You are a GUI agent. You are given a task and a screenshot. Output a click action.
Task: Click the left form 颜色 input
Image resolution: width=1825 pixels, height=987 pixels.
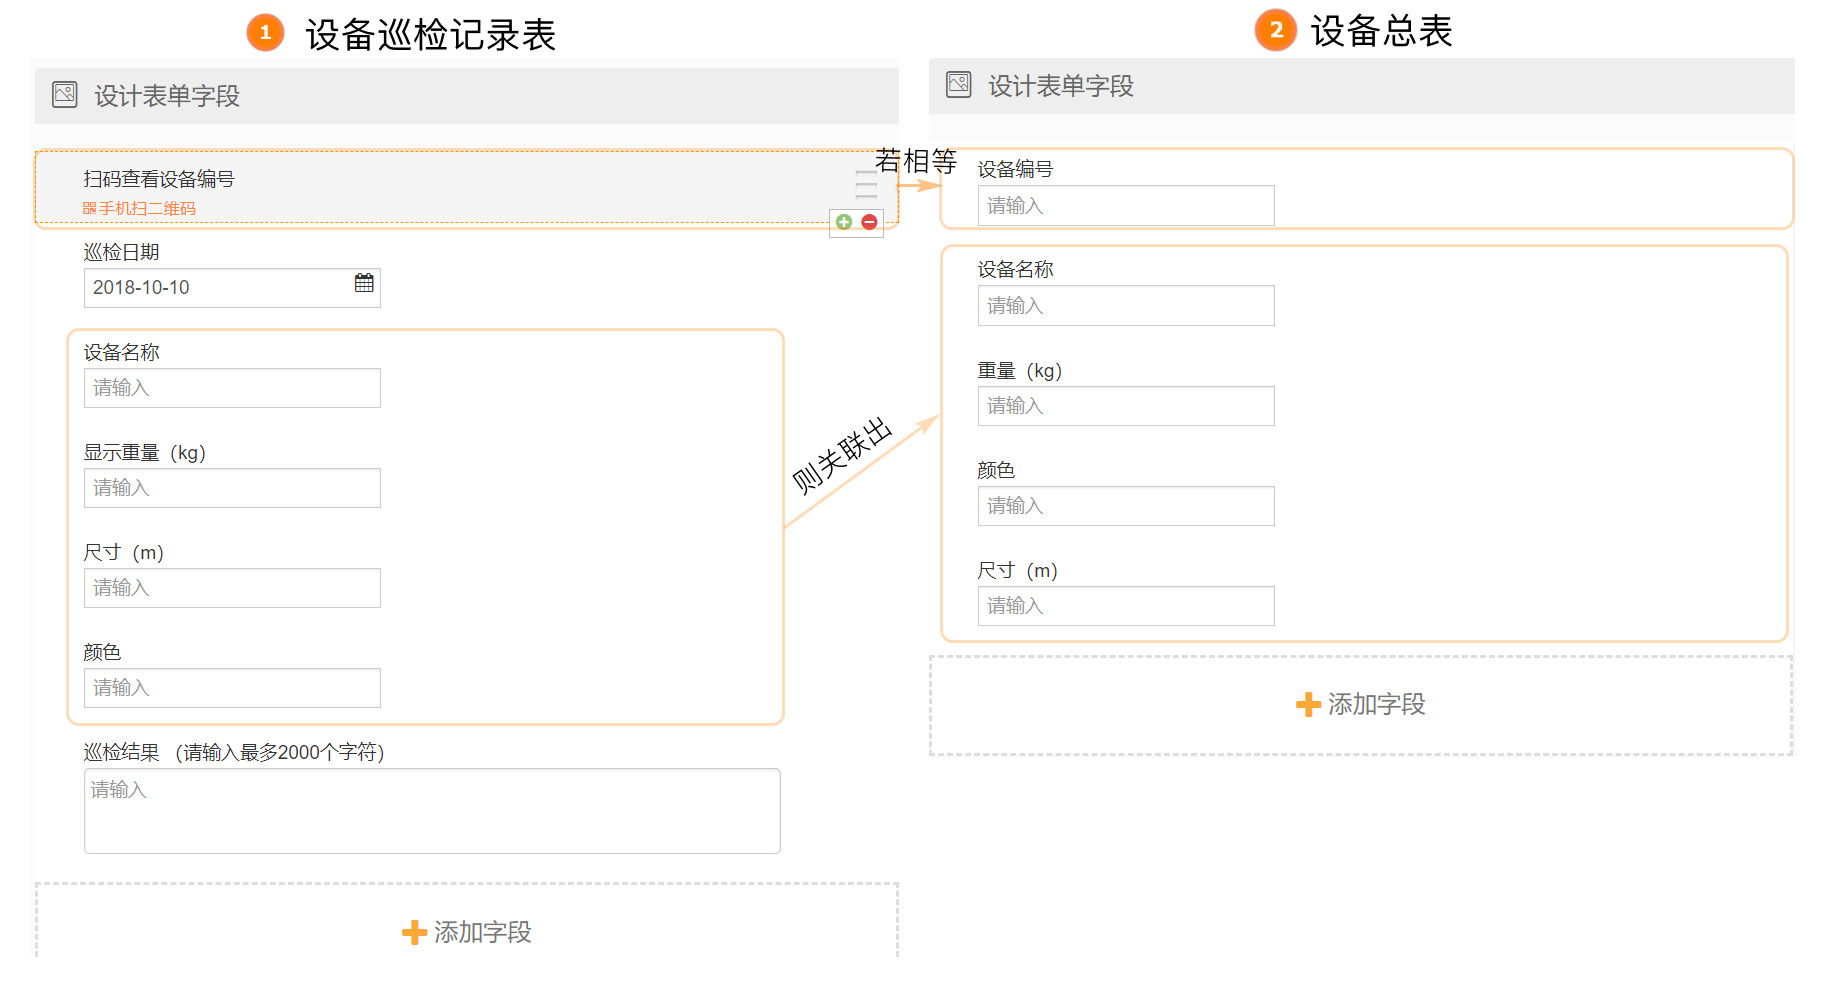point(232,688)
